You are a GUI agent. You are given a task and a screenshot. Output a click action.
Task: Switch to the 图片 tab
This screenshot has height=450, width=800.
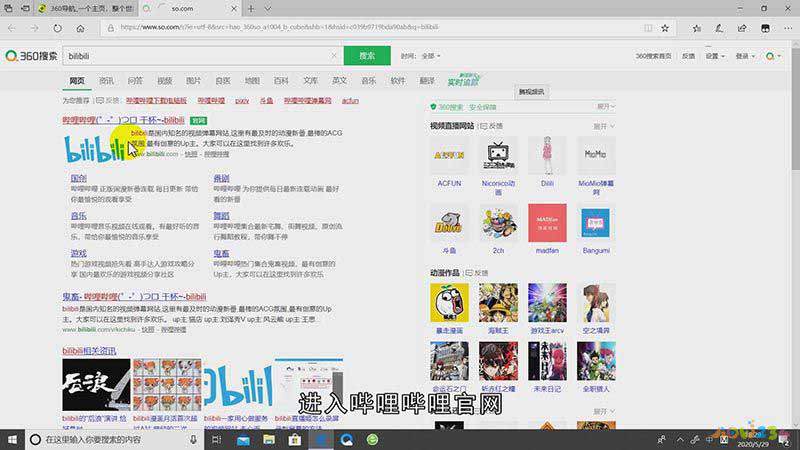193,81
